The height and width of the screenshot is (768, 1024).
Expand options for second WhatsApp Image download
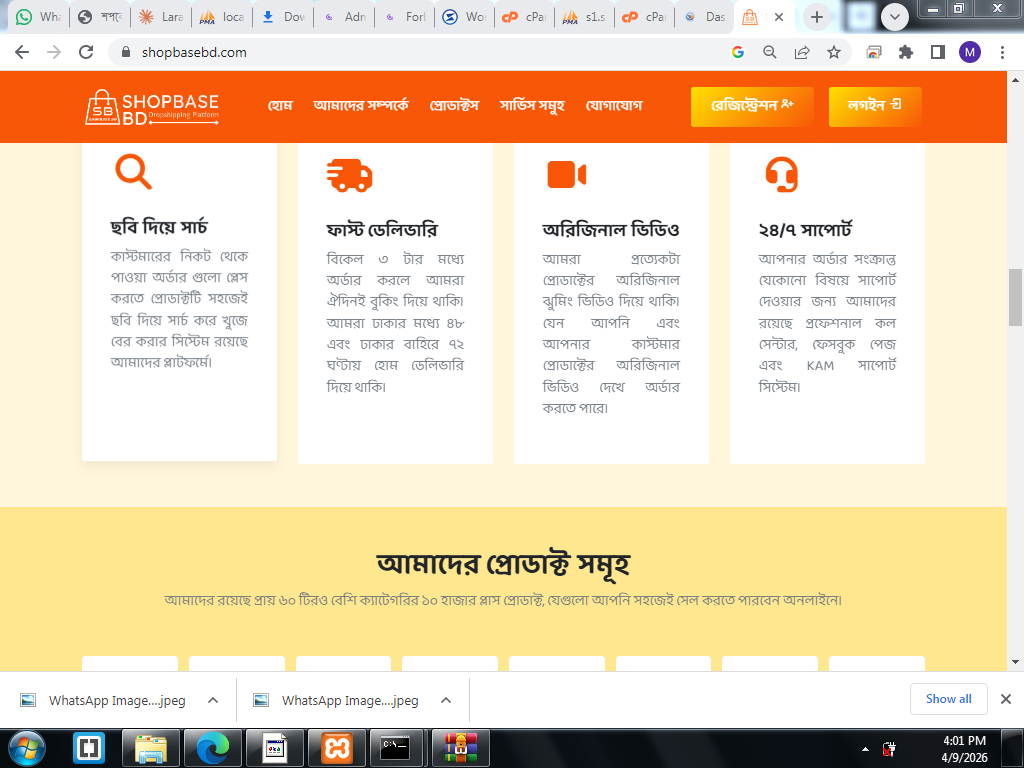point(446,700)
